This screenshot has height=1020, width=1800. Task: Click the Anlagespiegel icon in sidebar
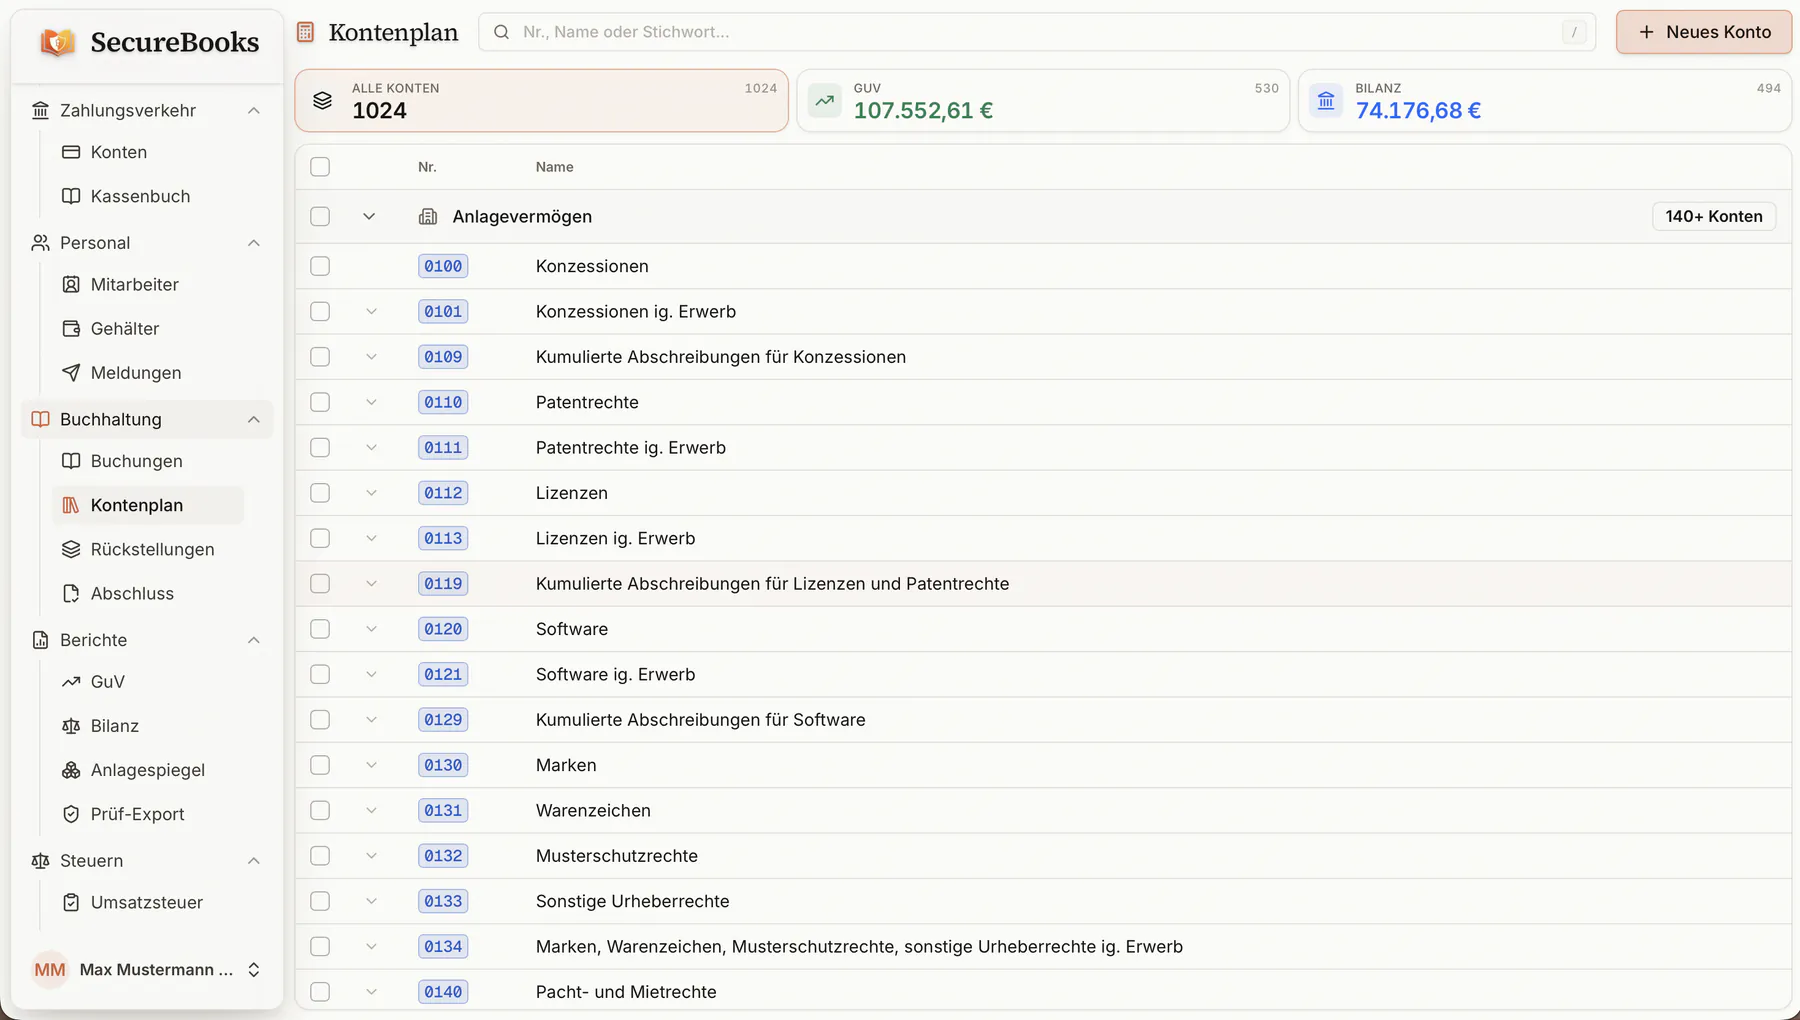(x=71, y=770)
